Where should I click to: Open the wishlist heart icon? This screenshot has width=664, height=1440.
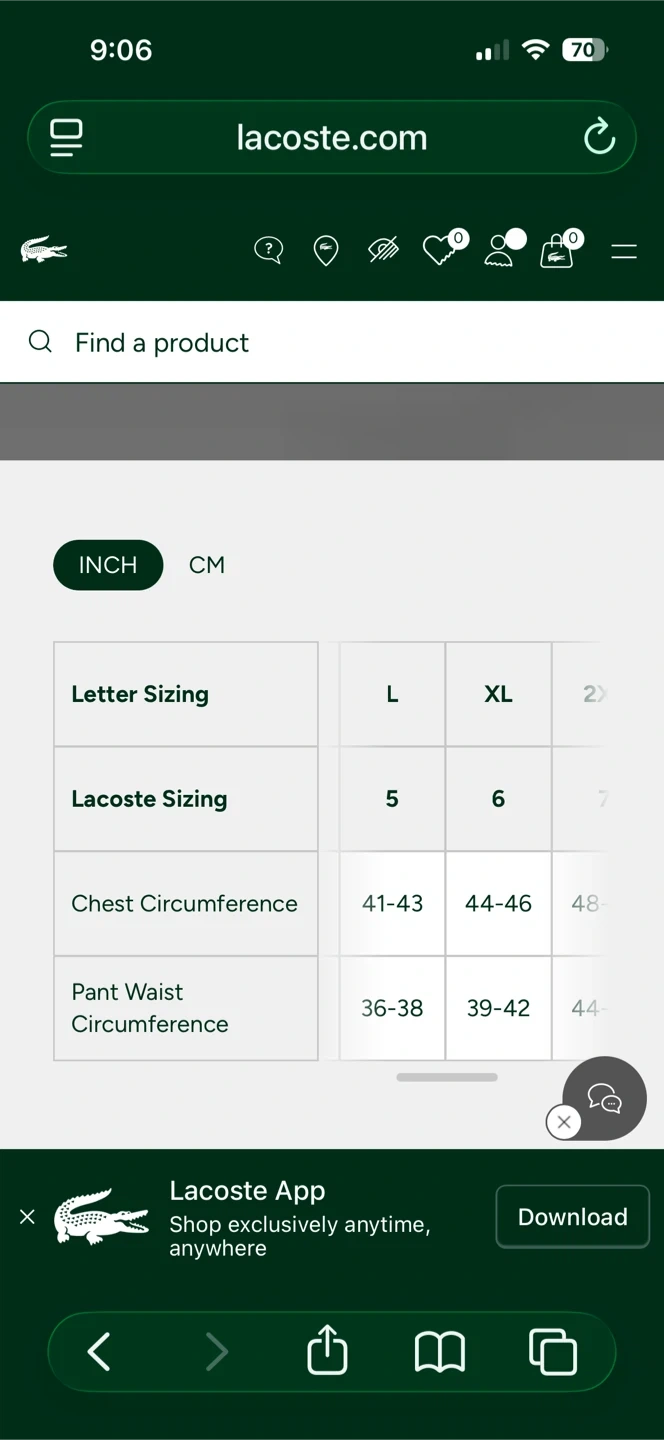tap(440, 250)
